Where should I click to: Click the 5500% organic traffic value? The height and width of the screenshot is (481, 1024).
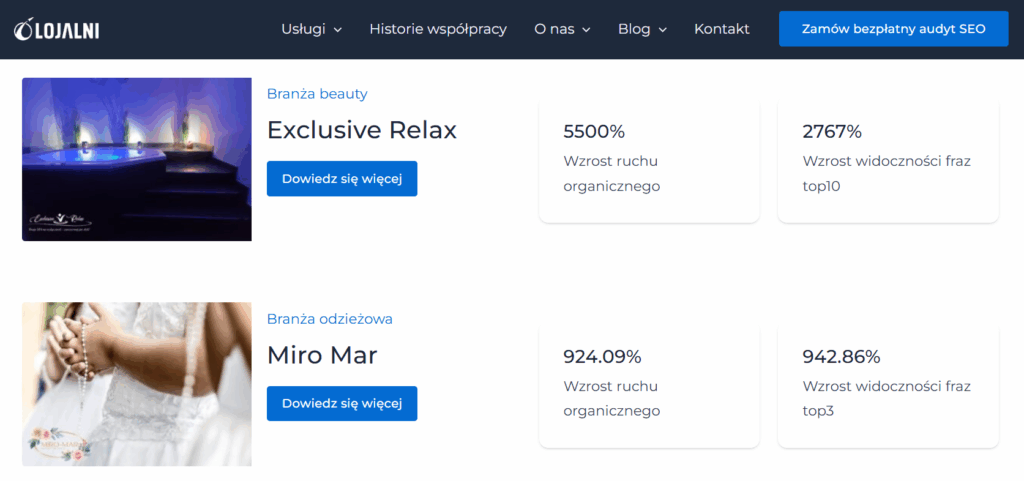tap(594, 131)
